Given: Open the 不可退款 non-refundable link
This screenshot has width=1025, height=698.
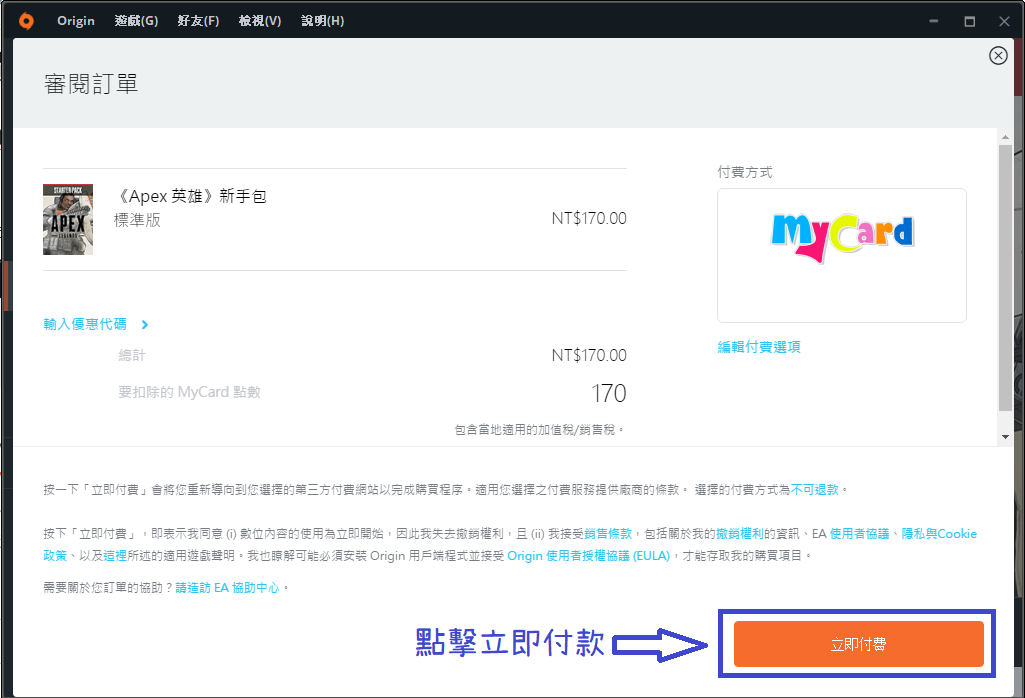Looking at the screenshot, I should tap(815, 490).
